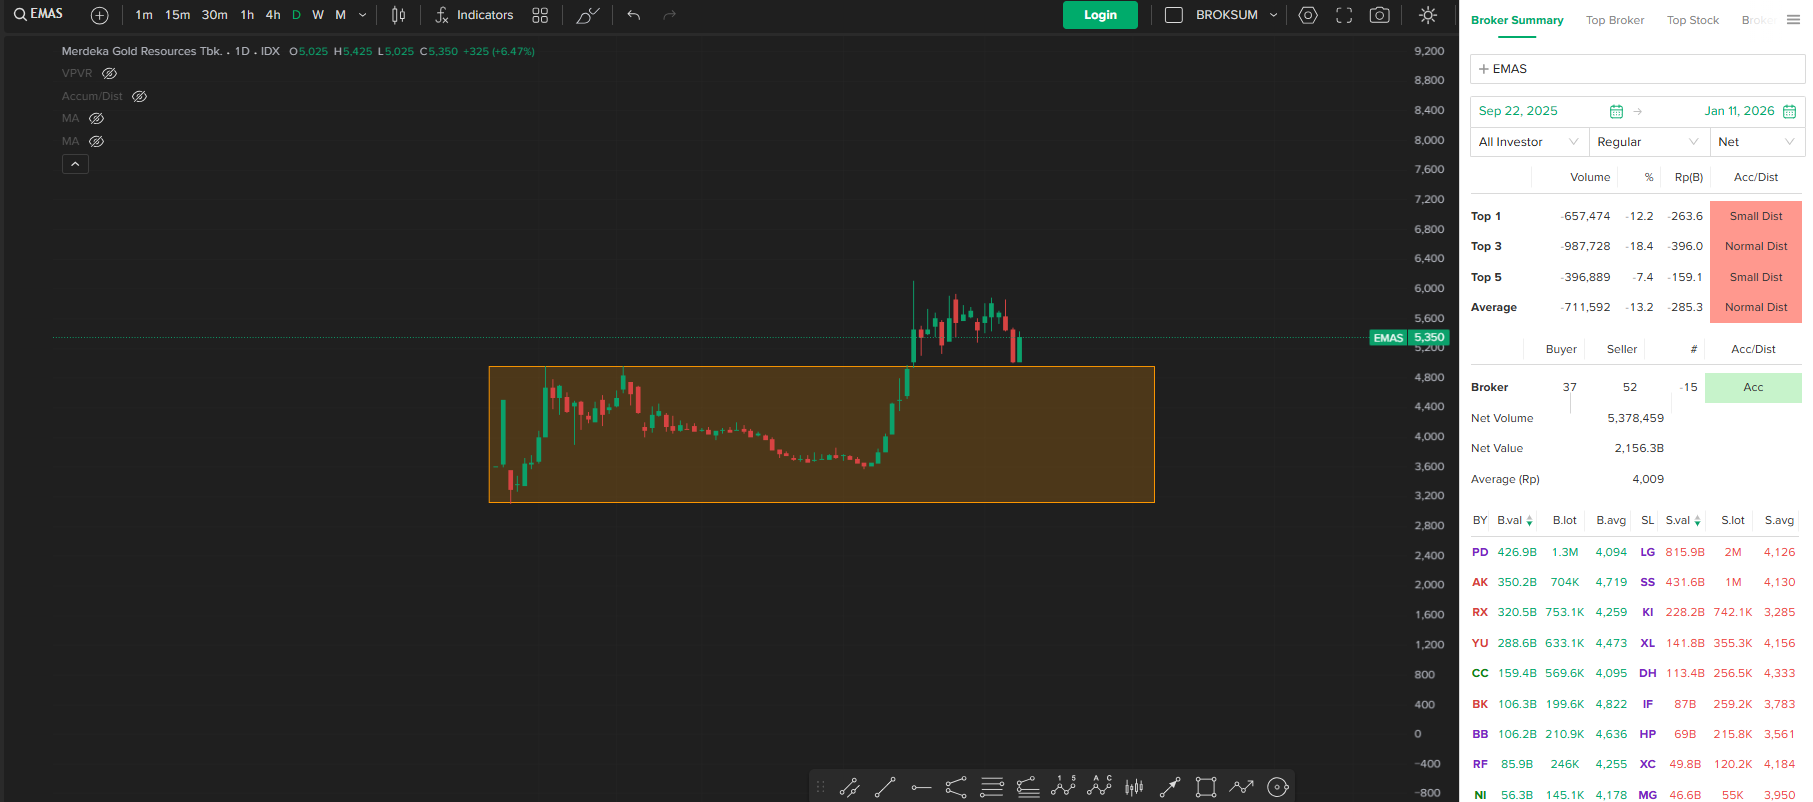Switch theme with the sun icon

(1428, 15)
